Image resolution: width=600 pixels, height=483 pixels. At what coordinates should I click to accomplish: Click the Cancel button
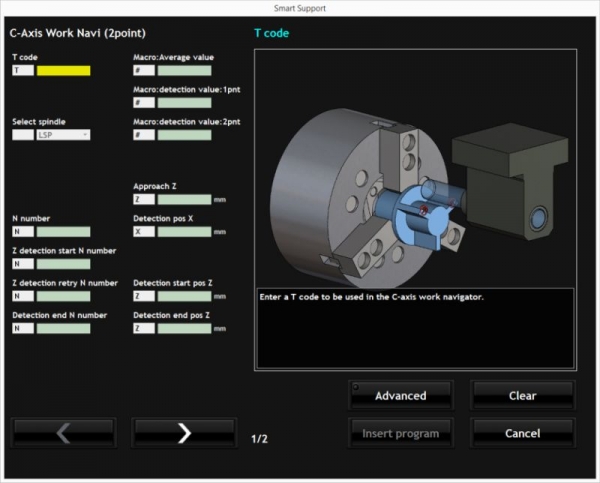tap(522, 433)
